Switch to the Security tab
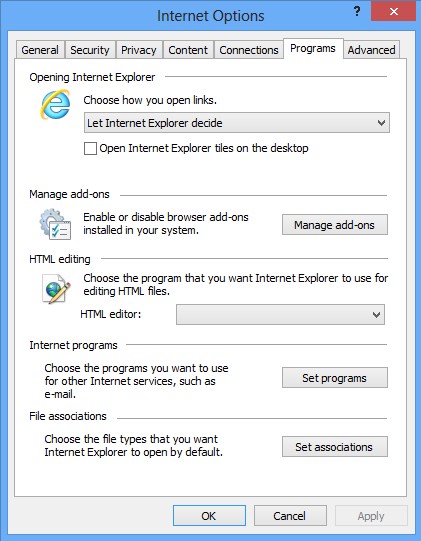Screen dimensions: 421x541 tap(90, 50)
